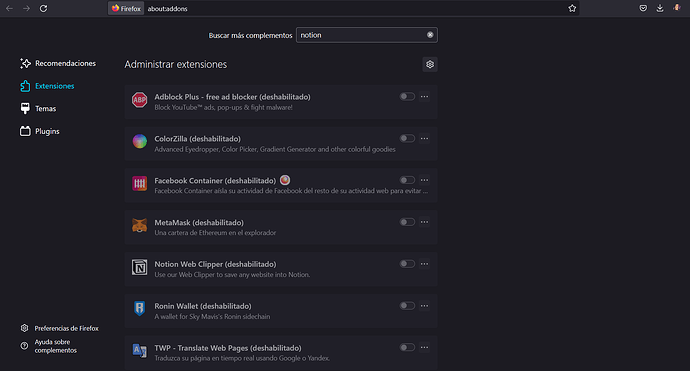This screenshot has width=690, height=371.
Task: Enable the Adblock Plus extension toggle
Action: 407,96
